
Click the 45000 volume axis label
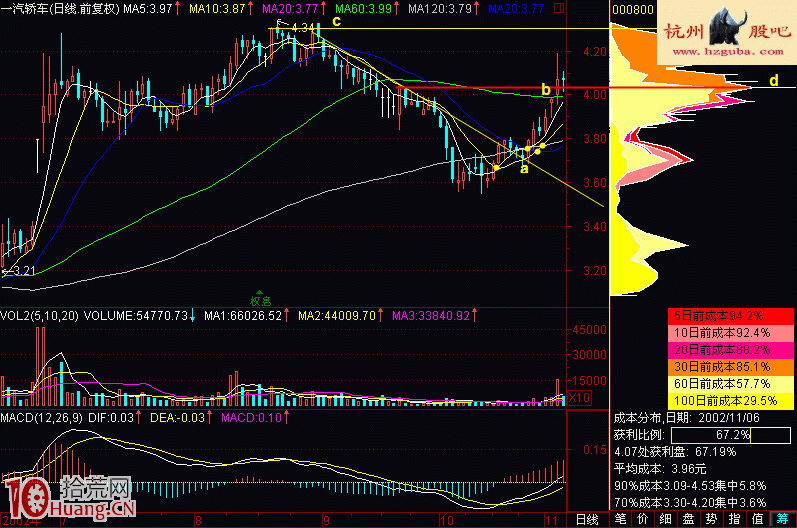[590, 330]
